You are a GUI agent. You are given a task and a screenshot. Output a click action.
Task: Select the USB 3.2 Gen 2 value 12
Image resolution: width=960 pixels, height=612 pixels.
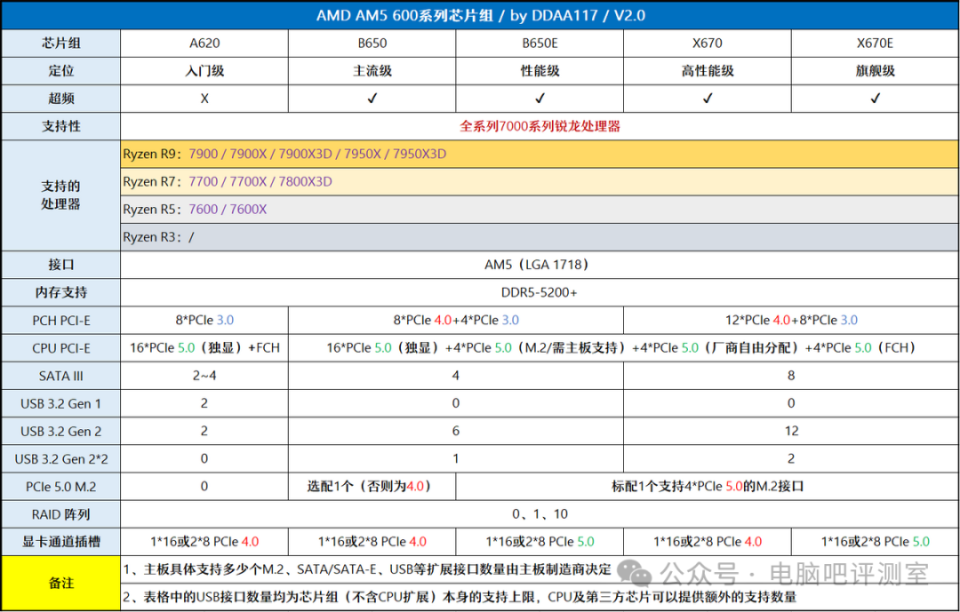point(791,431)
